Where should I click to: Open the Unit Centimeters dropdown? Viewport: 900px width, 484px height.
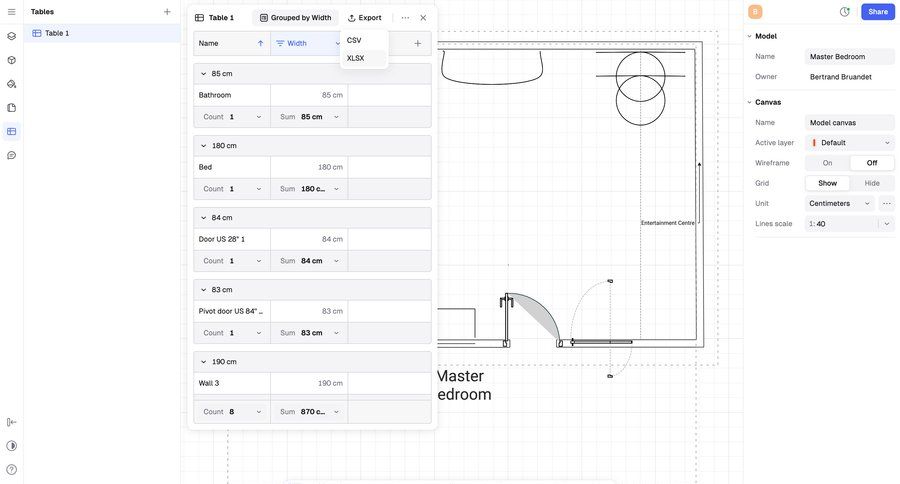(840, 203)
